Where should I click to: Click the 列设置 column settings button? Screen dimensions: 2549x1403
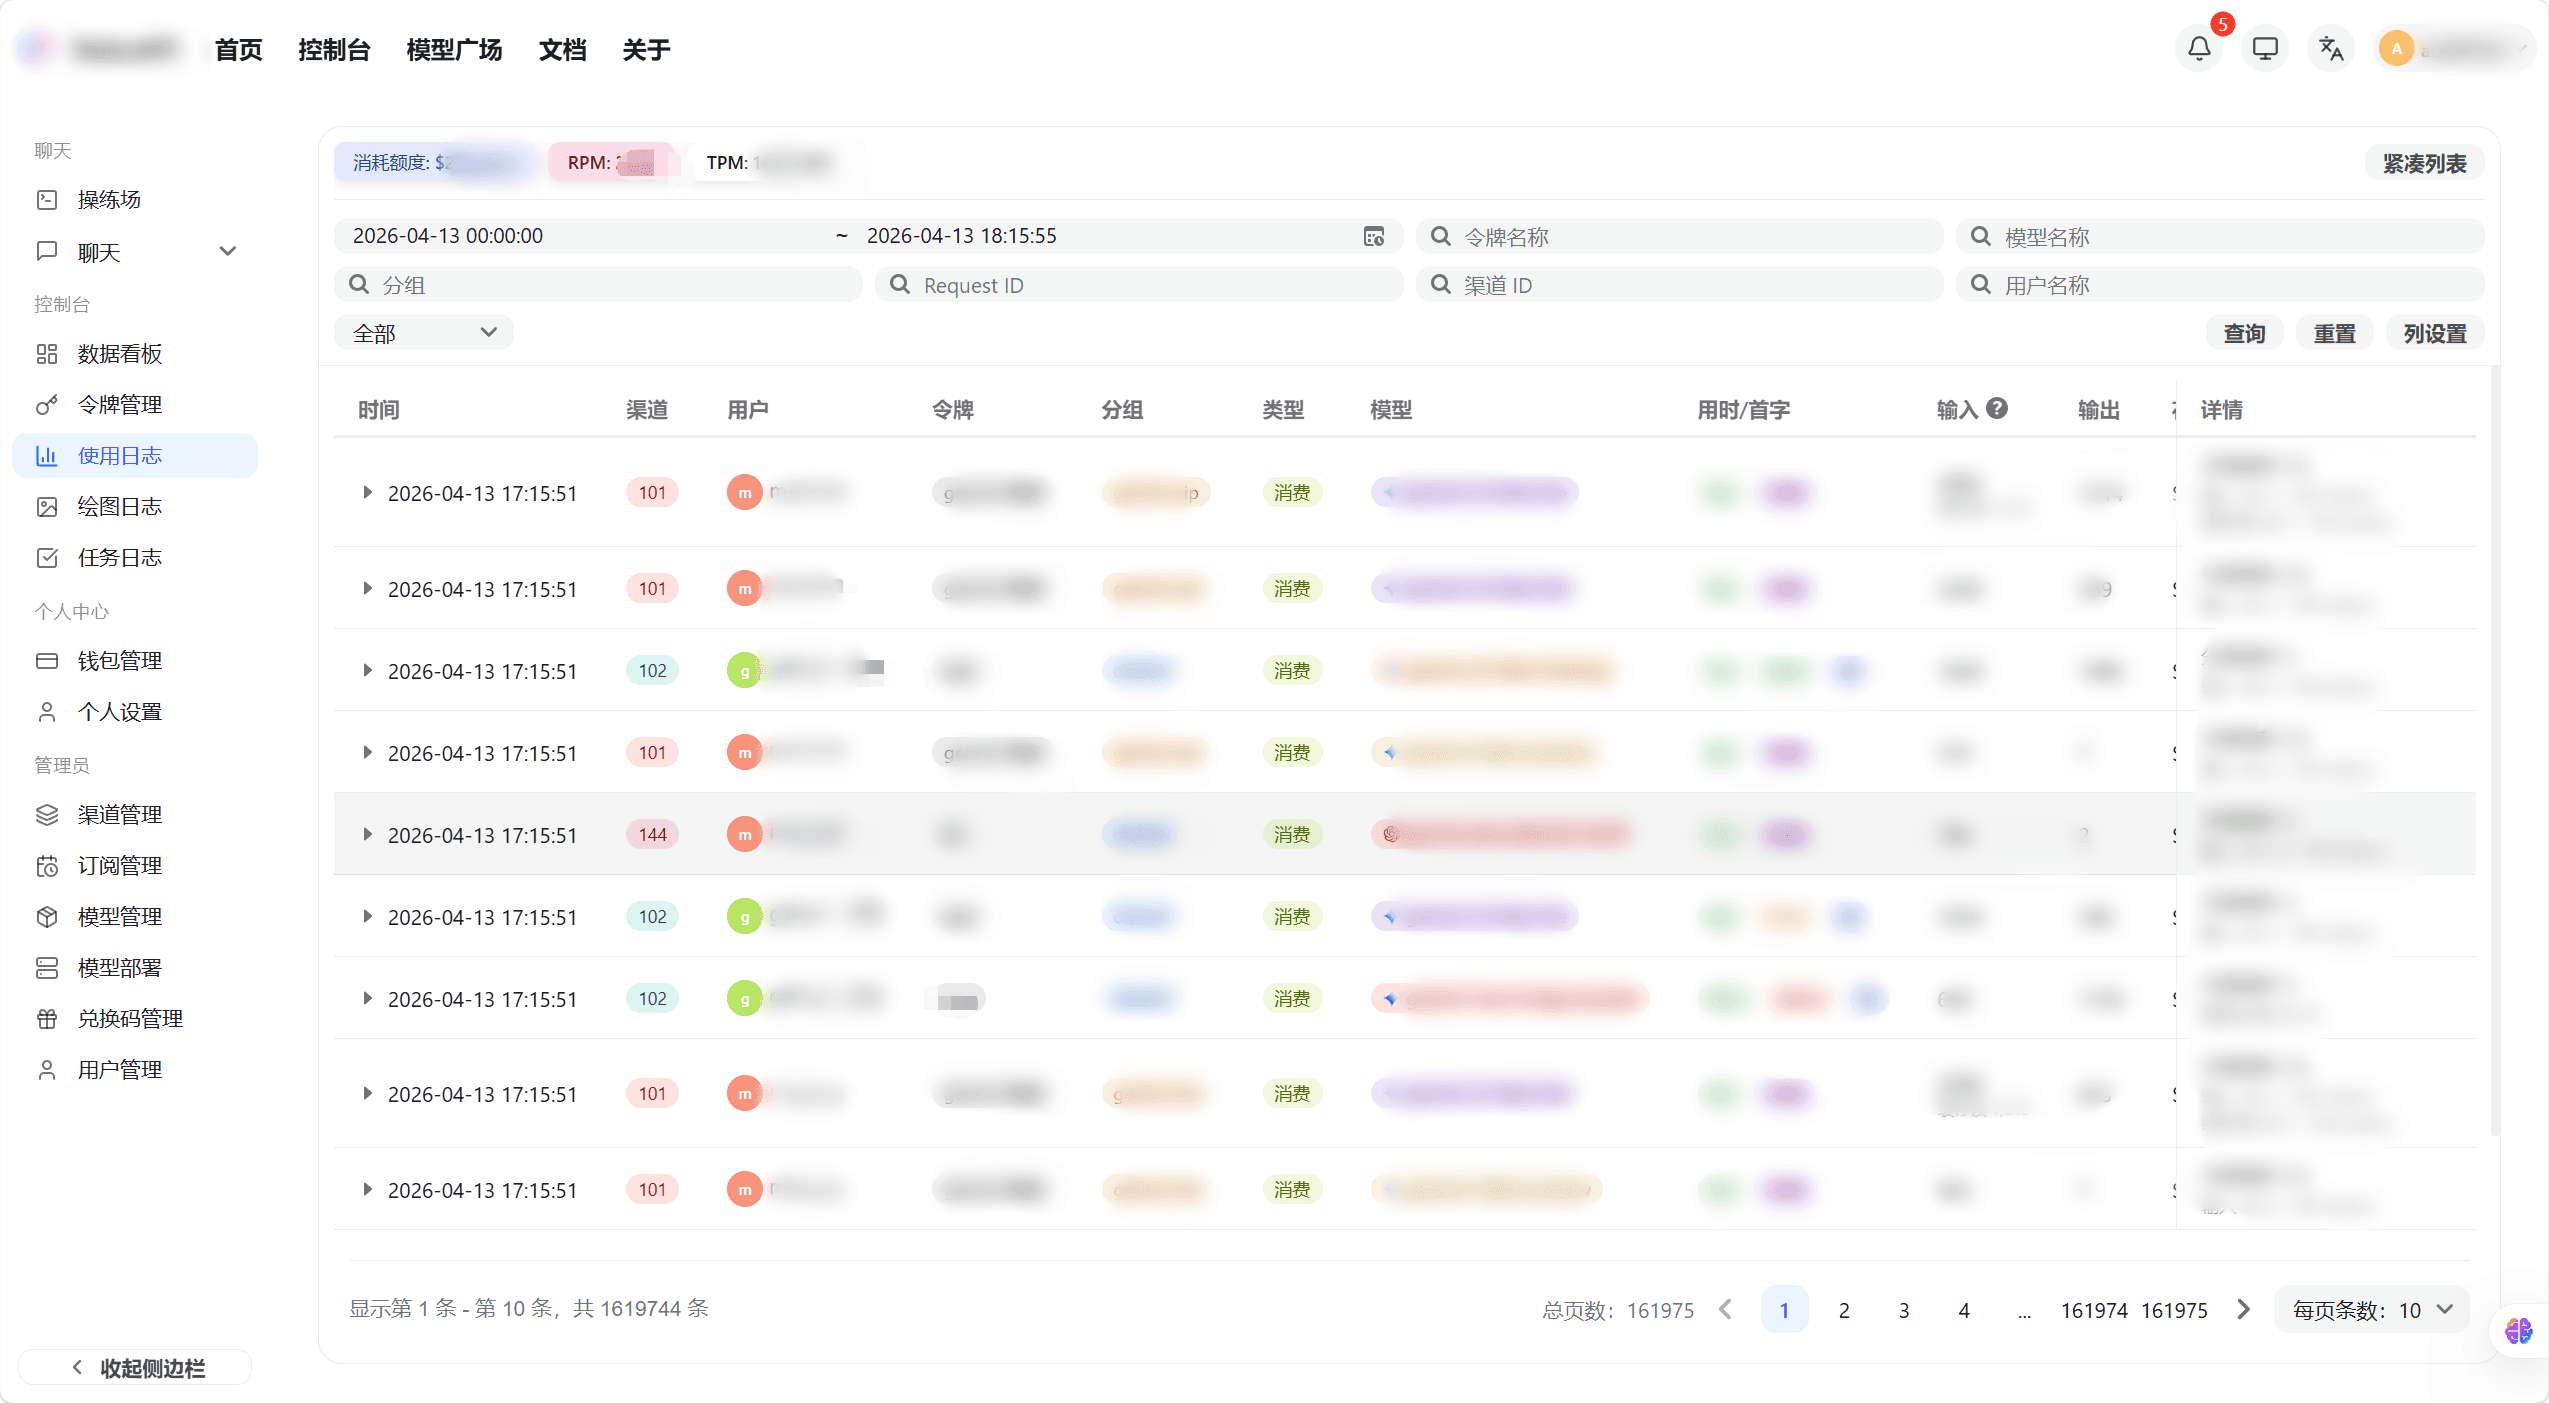(x=2434, y=334)
